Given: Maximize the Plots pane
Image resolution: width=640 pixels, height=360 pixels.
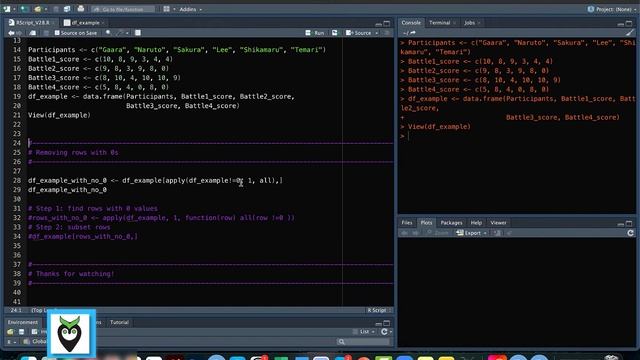Looking at the screenshot, I should [x=629, y=223].
